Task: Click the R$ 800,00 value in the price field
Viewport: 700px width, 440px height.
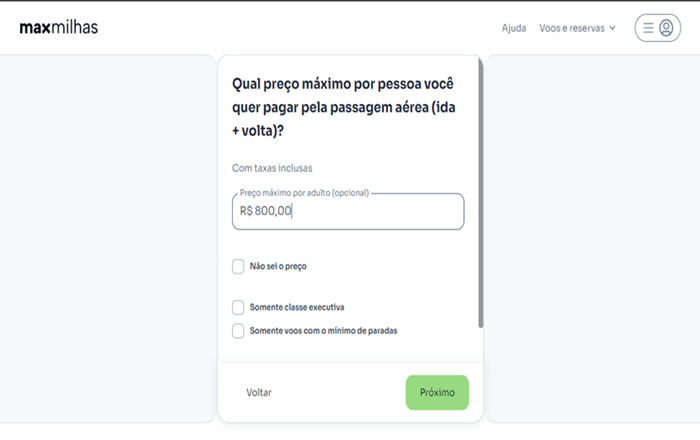Action: (x=265, y=212)
